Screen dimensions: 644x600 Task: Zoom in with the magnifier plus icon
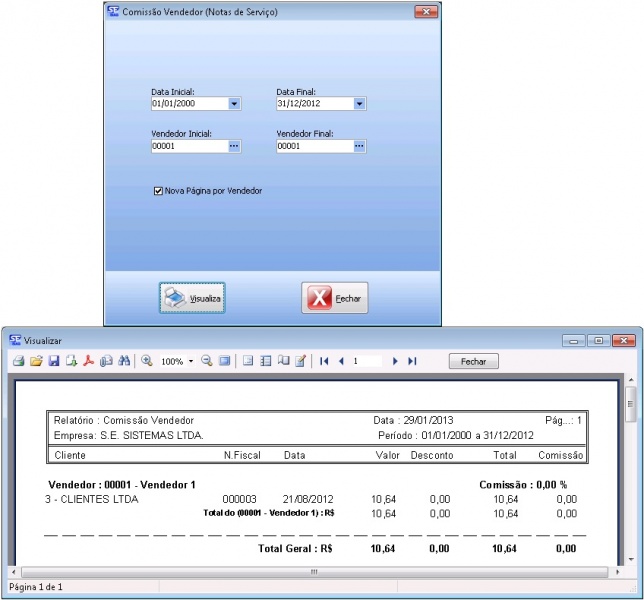coord(146,361)
